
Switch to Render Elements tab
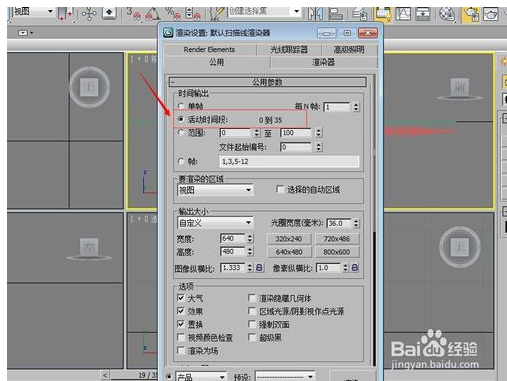209,50
